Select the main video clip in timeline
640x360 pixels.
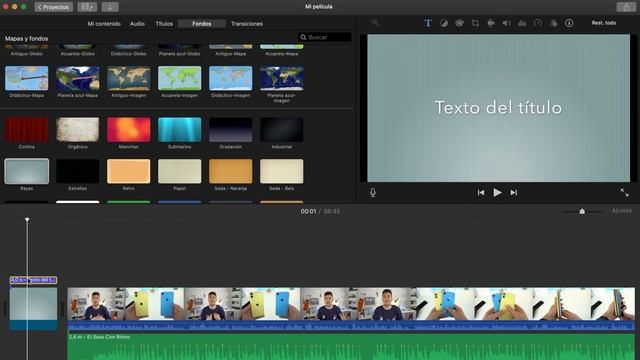click(351, 304)
